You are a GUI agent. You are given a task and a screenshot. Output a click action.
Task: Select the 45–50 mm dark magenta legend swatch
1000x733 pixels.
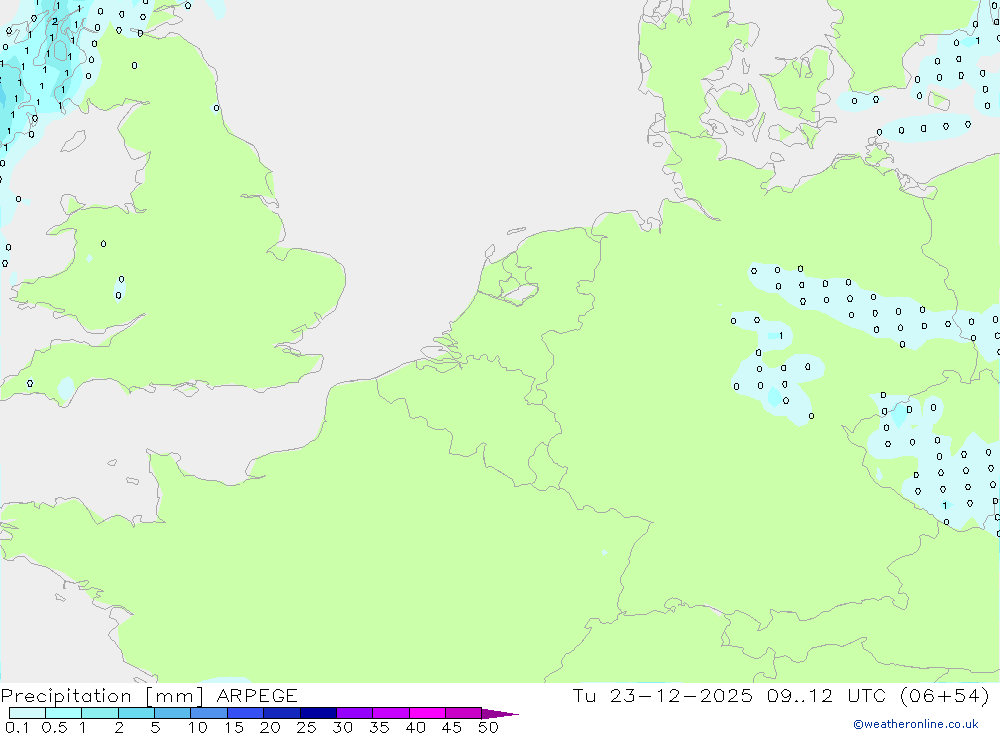pos(463,713)
